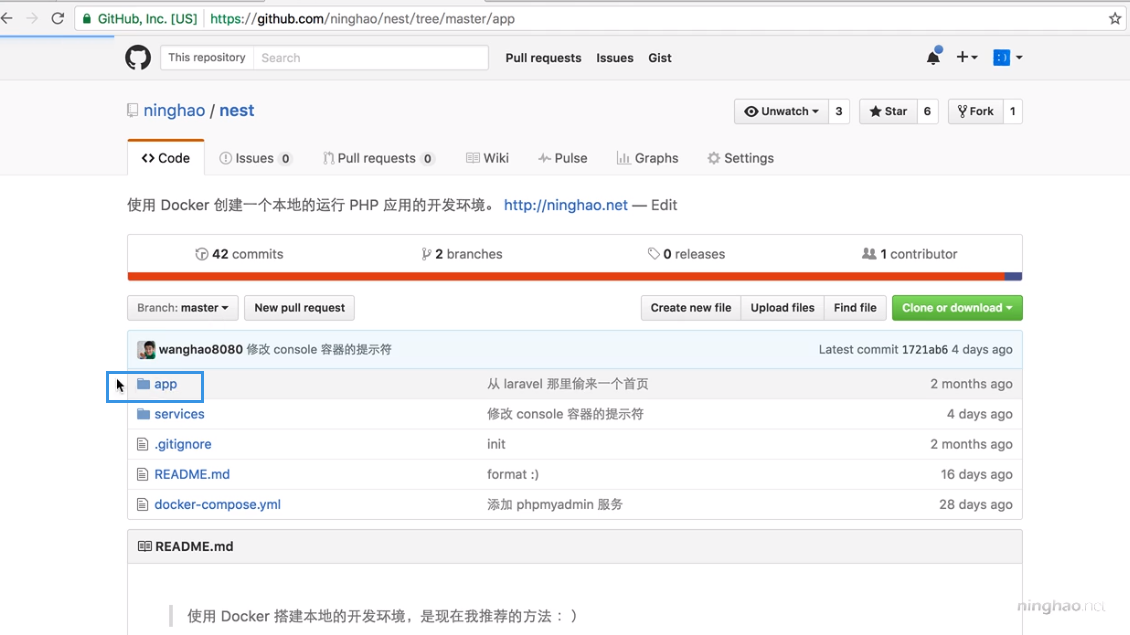
Task: Switch to the repository Issues tab
Action: click(255, 158)
